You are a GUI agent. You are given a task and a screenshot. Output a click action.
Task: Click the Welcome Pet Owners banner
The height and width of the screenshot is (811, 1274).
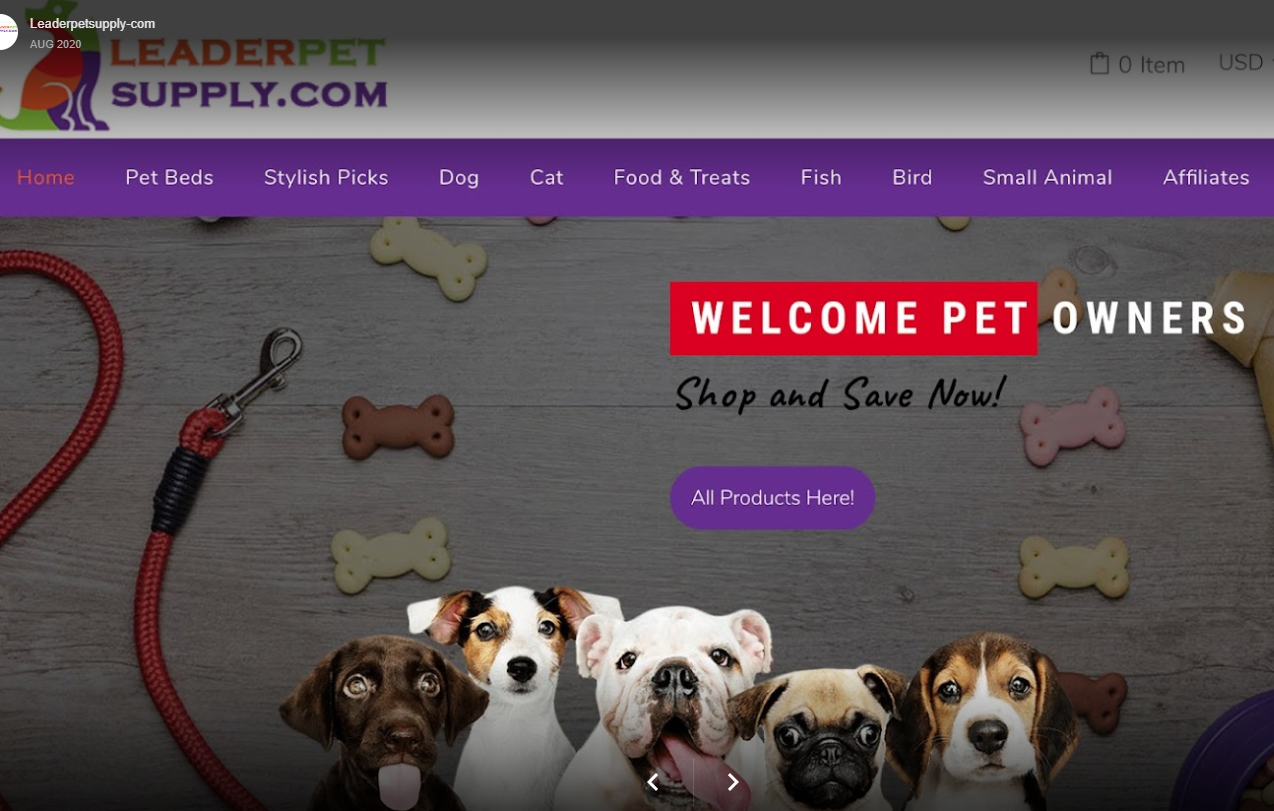(960, 318)
